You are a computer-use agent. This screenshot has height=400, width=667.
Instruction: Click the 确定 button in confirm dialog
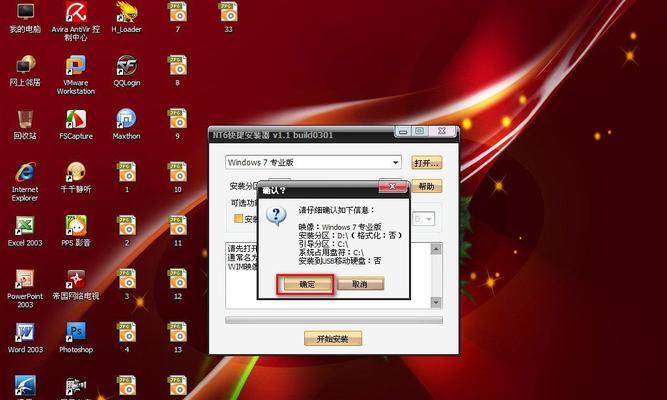tap(306, 284)
